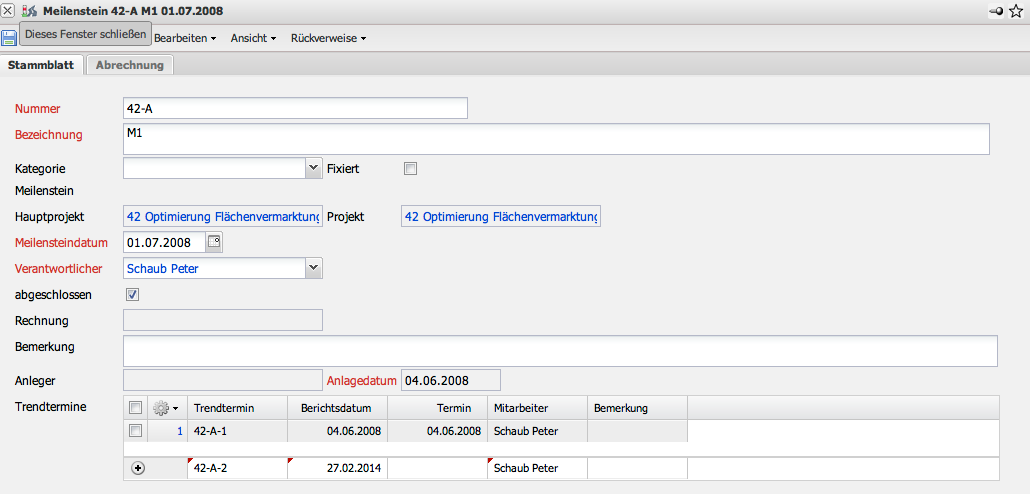This screenshot has width=1030, height=494.
Task: Uncheck the abgeschlossen checkbox
Action: [x=133, y=295]
